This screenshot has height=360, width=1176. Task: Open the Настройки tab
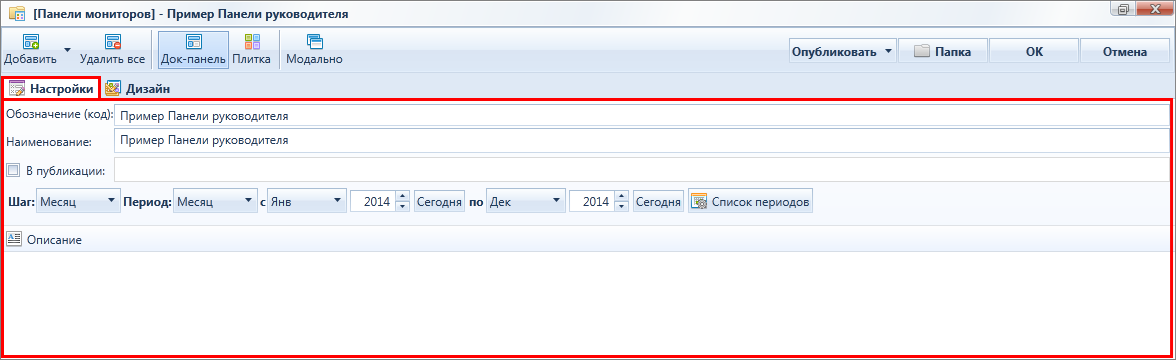[x=51, y=88]
